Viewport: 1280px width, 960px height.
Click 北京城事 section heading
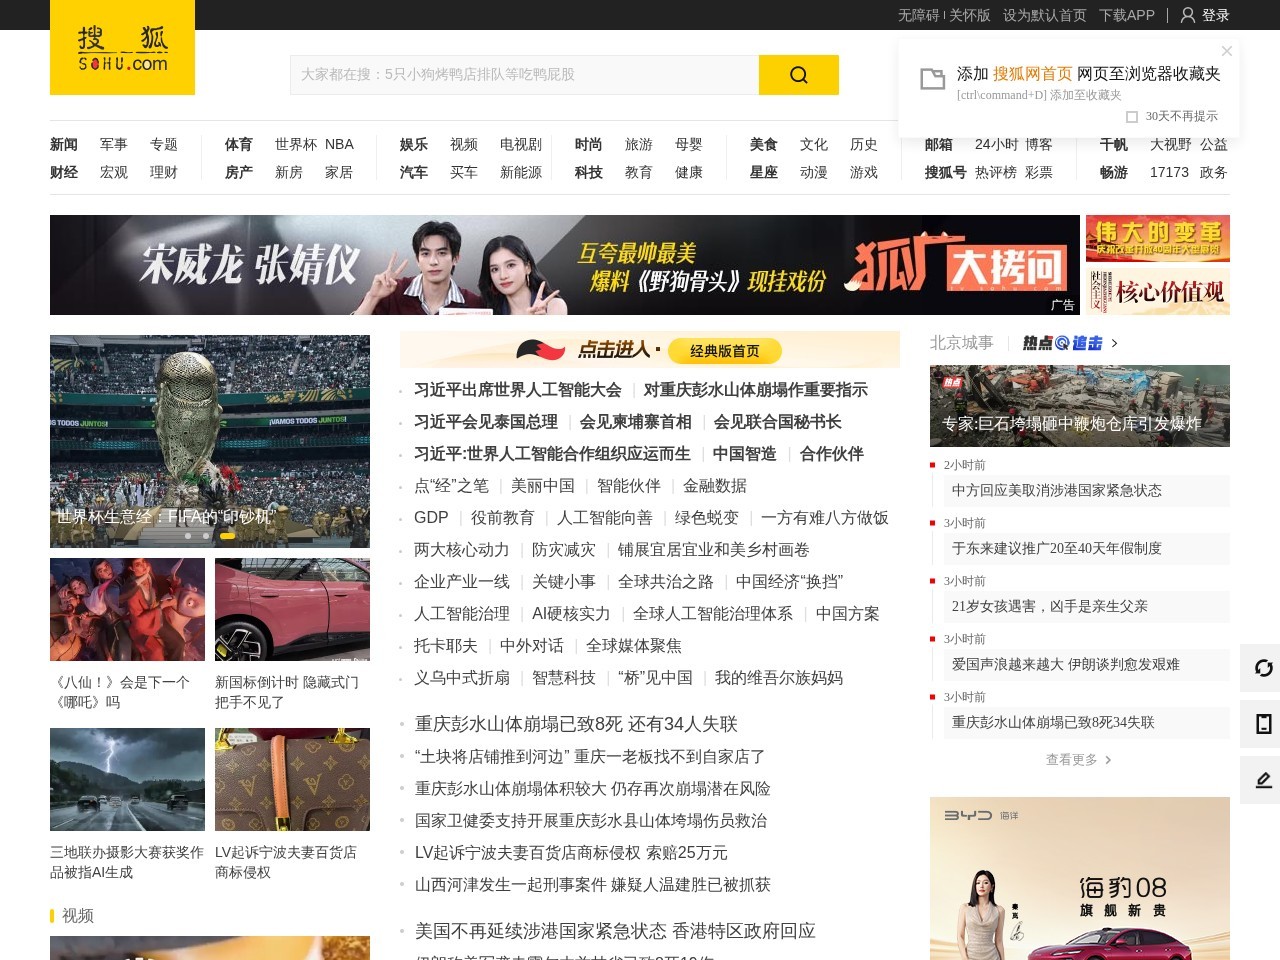tap(962, 343)
